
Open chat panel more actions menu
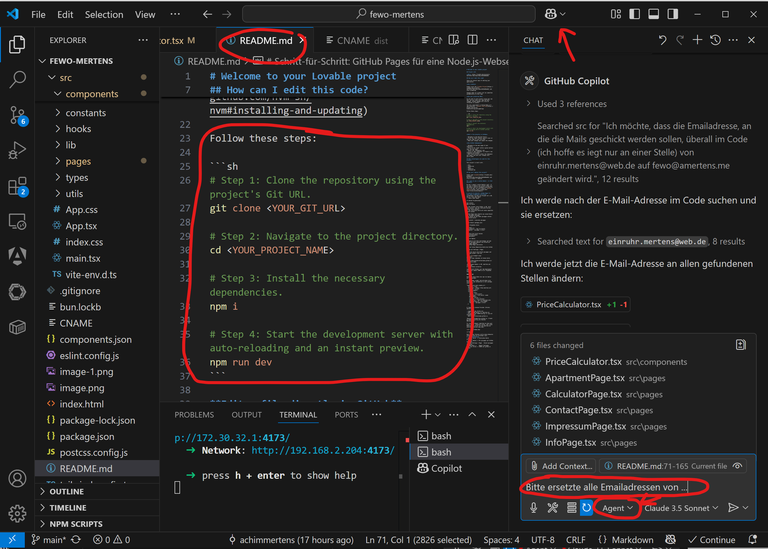coord(733,40)
